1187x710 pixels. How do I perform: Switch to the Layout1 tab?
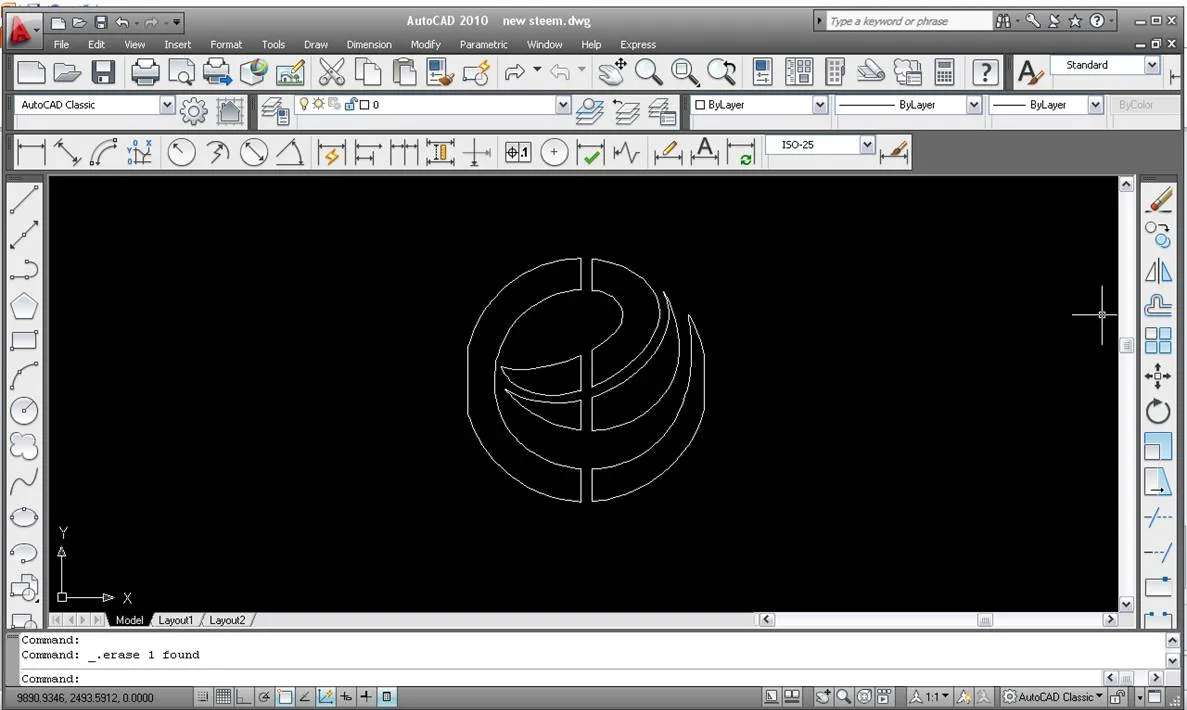pos(176,620)
